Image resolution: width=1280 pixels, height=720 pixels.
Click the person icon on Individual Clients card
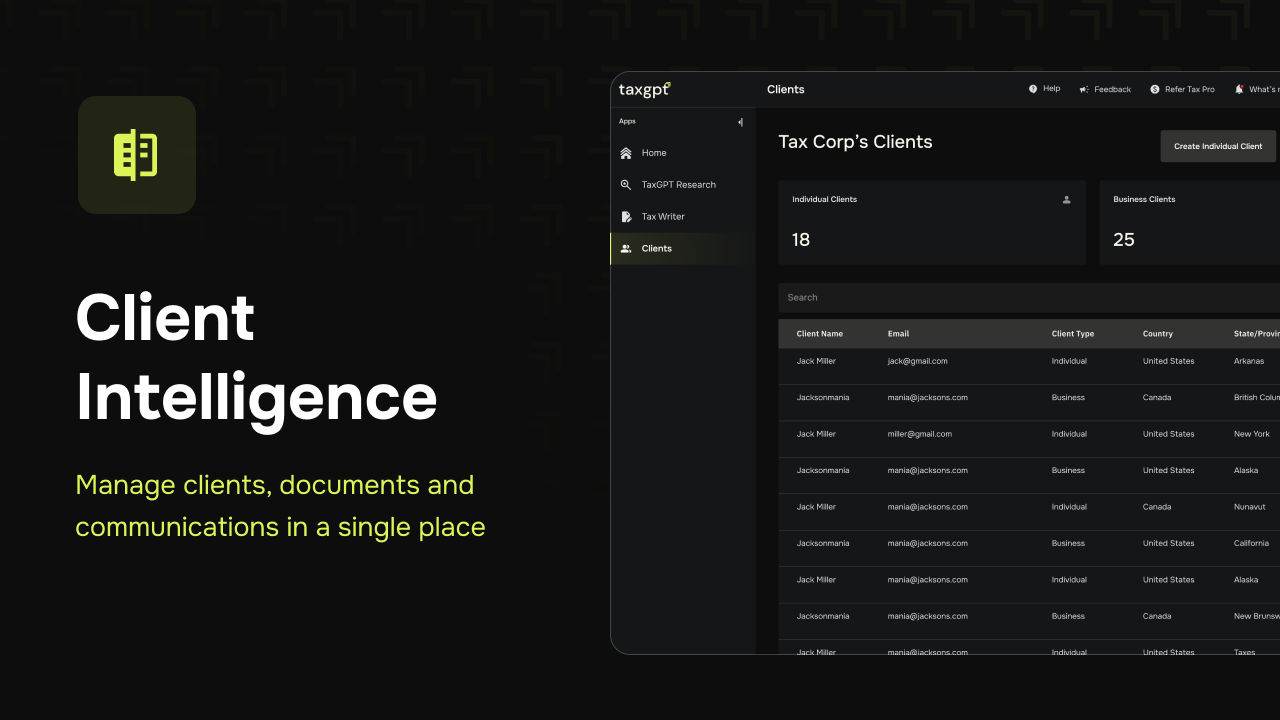[1066, 200]
